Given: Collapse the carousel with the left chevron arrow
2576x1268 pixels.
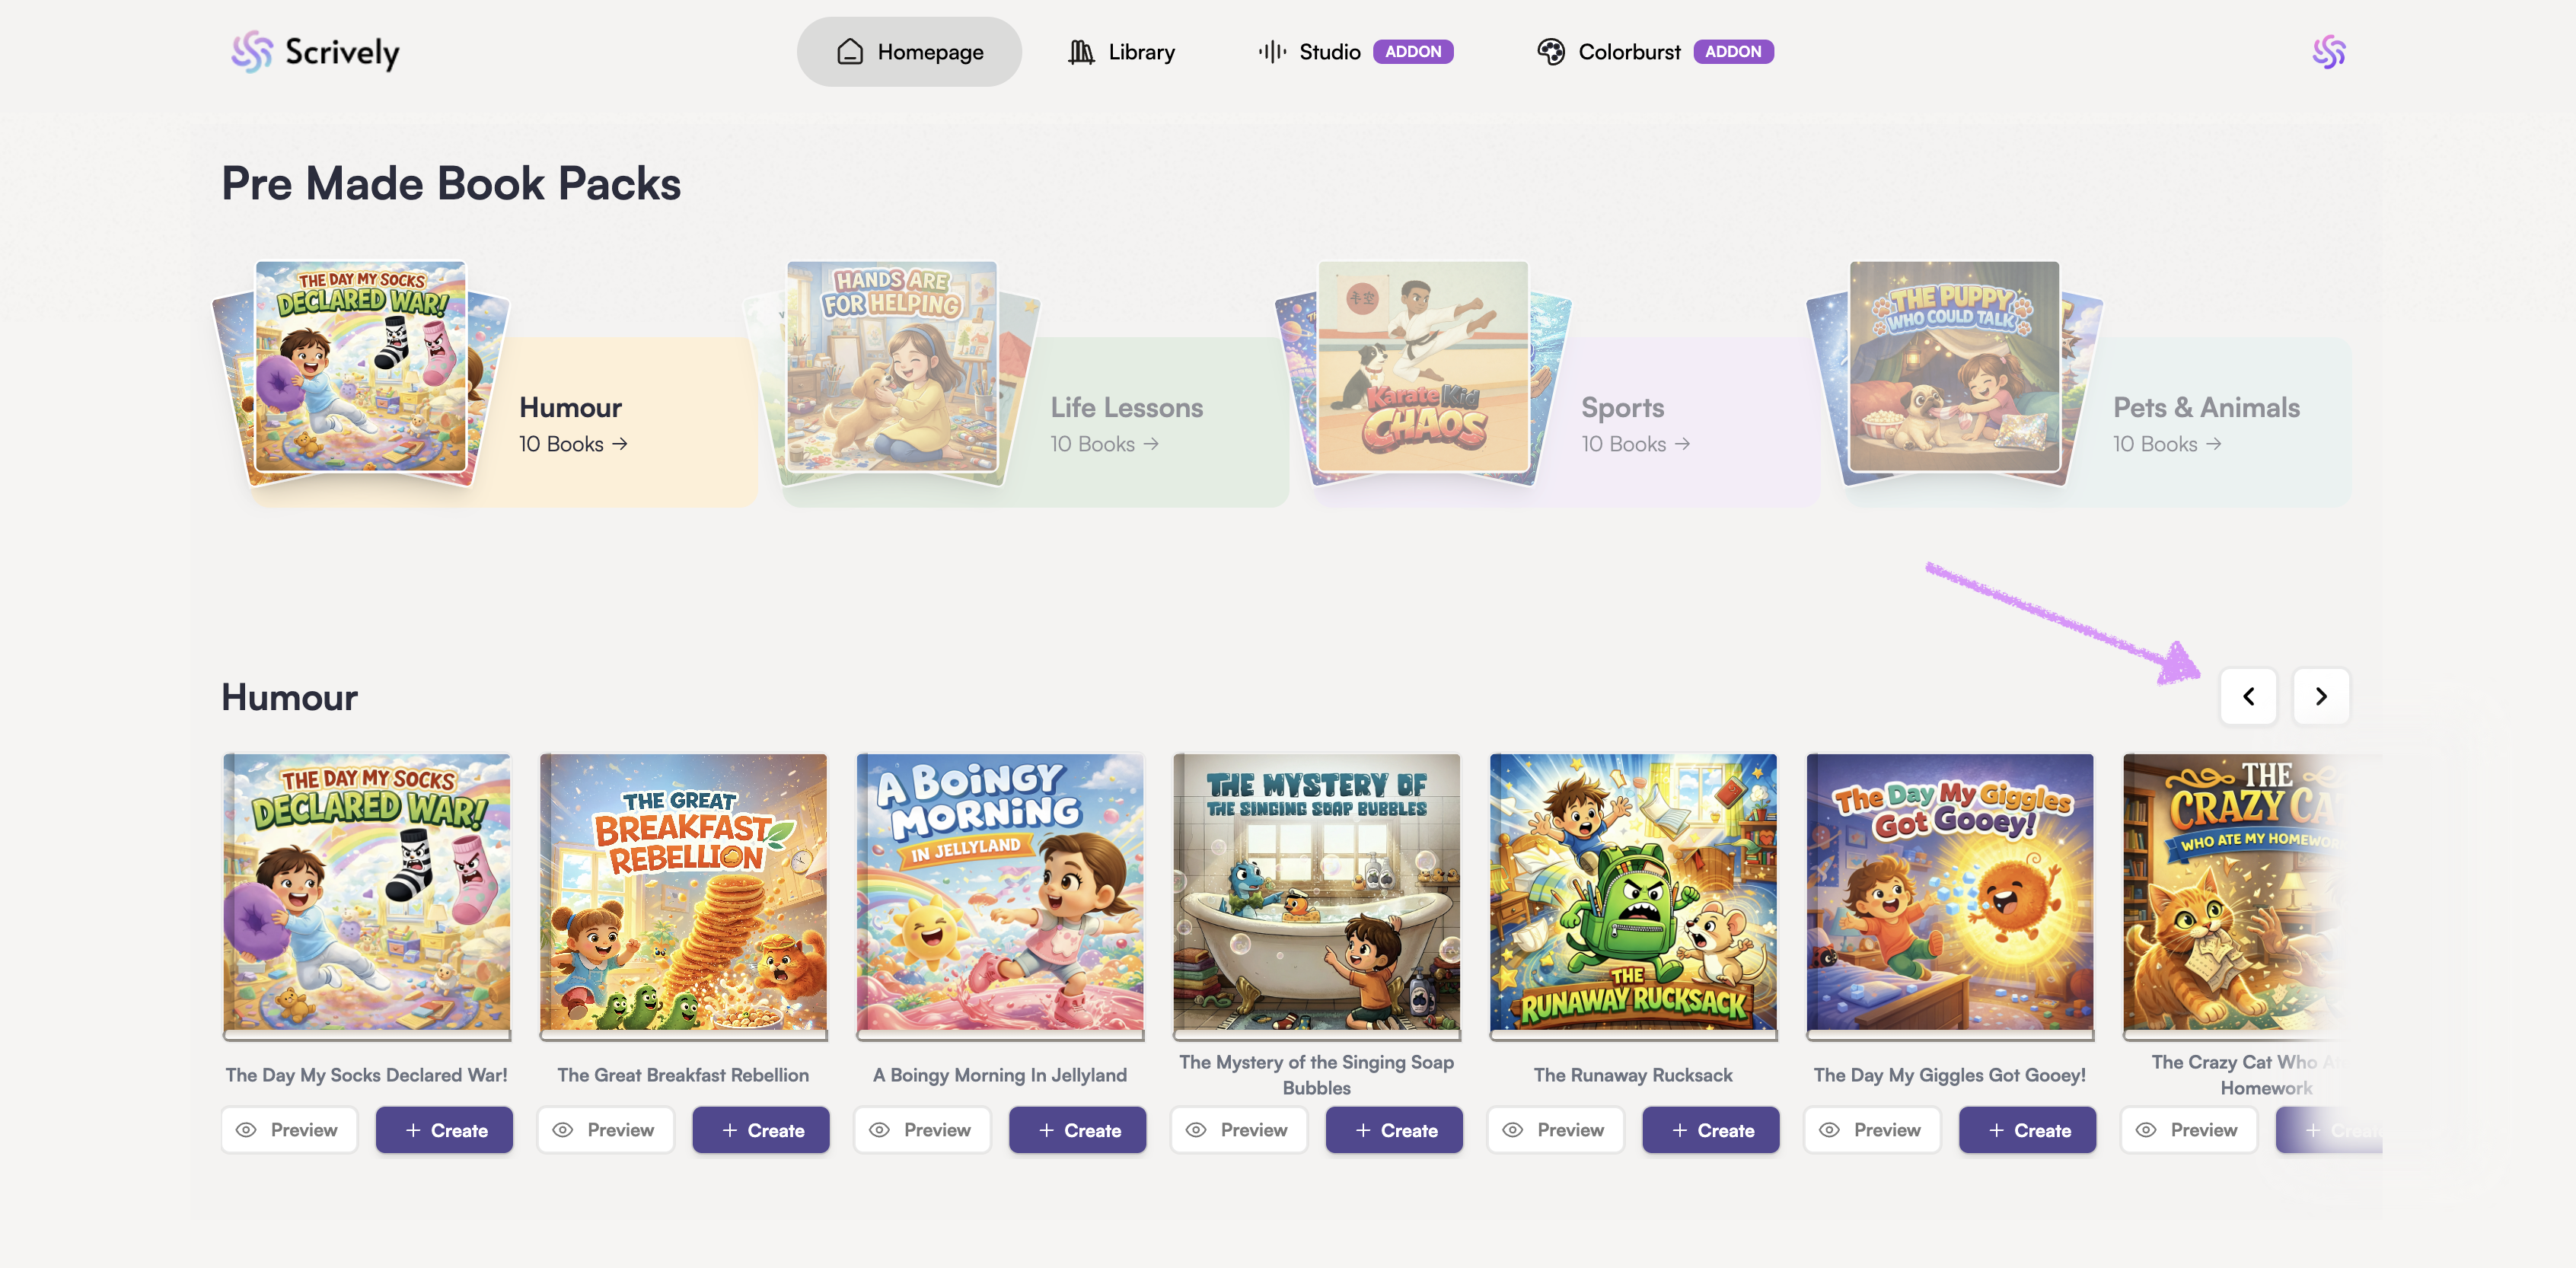Looking at the screenshot, I should click(2249, 696).
